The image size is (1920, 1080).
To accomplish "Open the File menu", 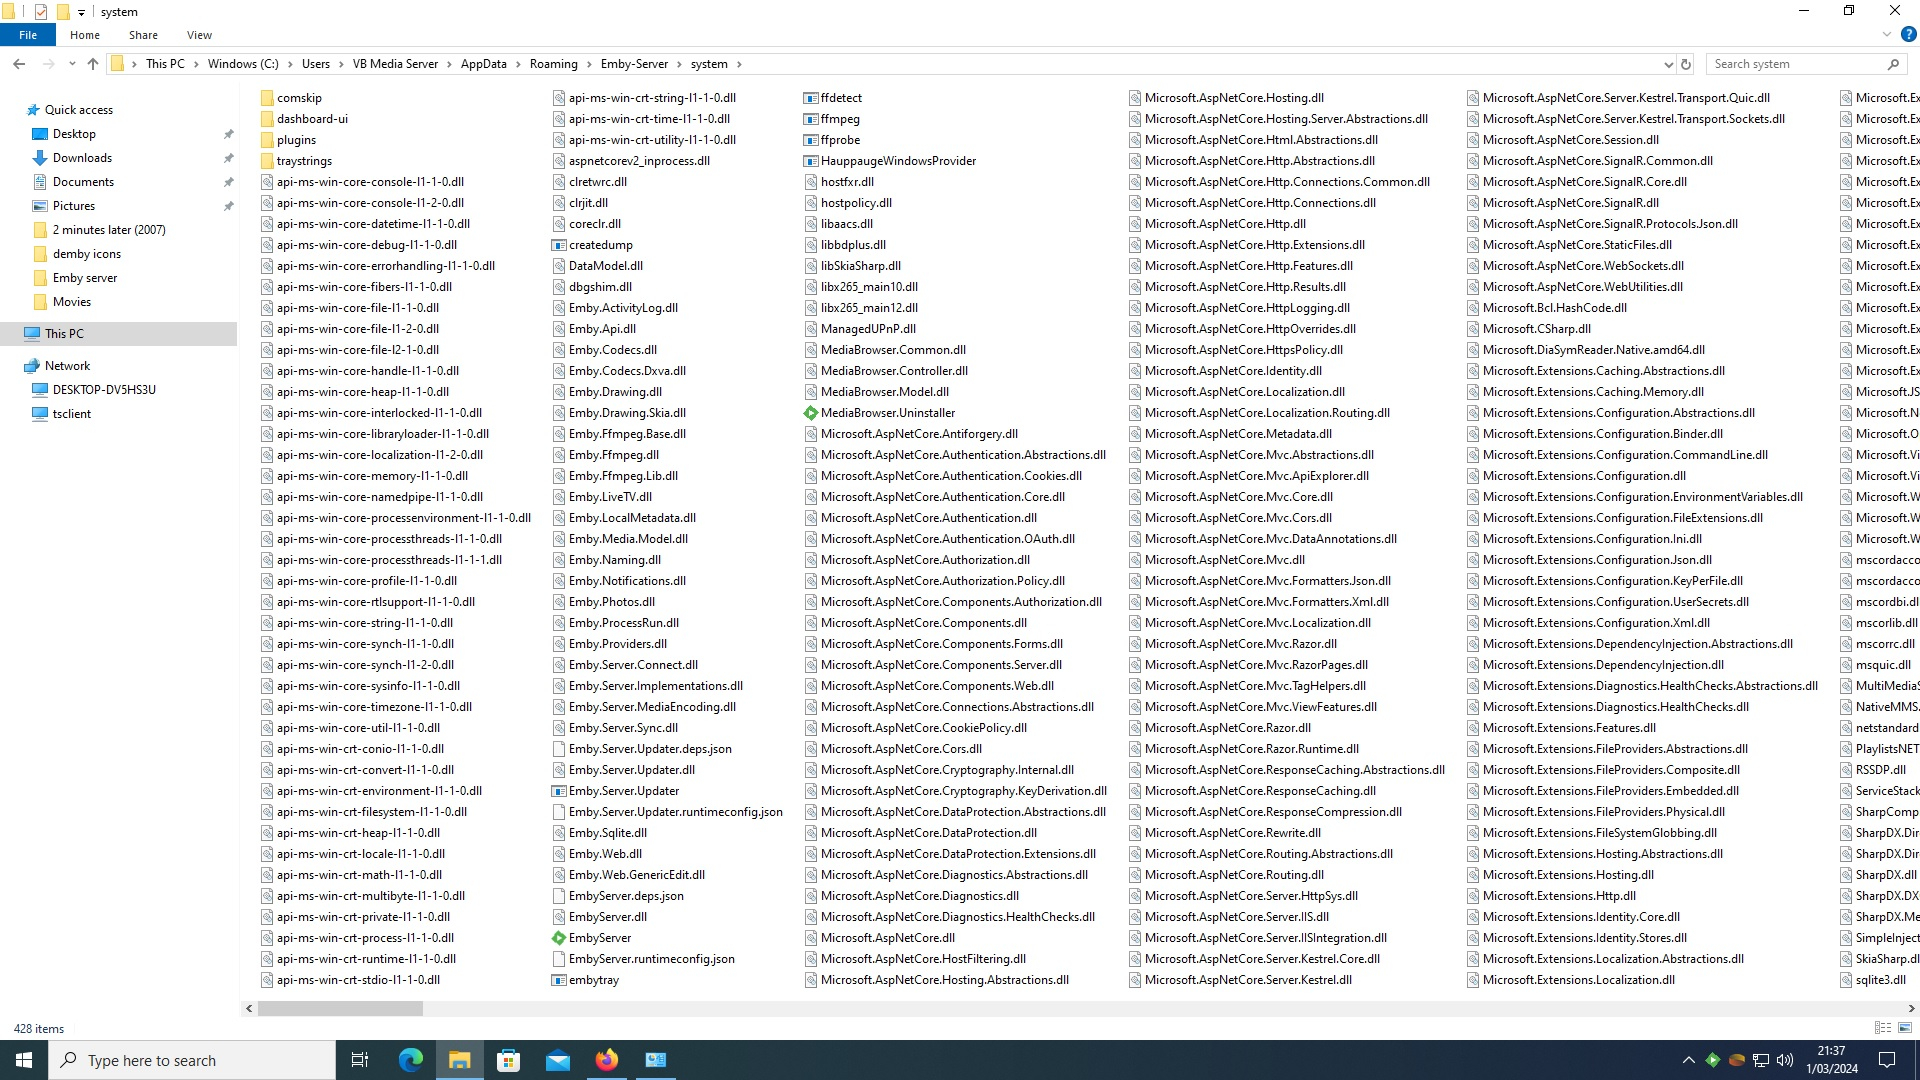I will (x=28, y=35).
